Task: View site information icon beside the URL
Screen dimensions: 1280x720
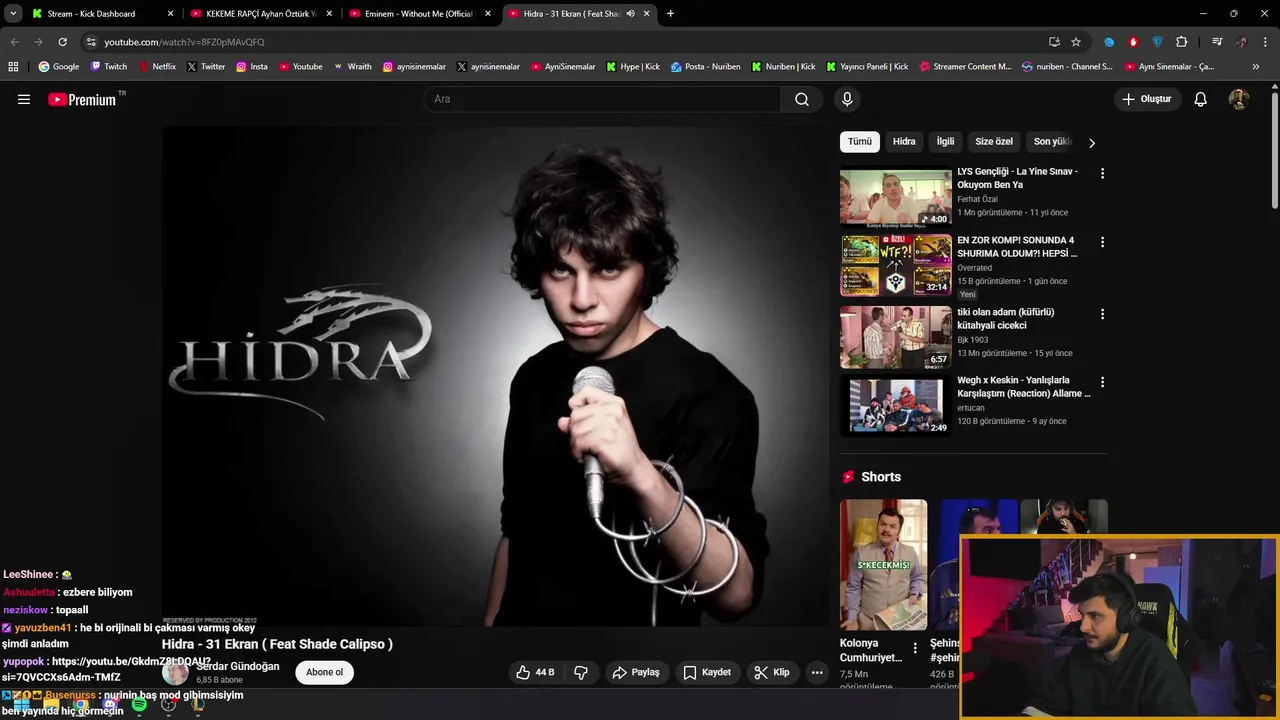Action: tap(91, 42)
